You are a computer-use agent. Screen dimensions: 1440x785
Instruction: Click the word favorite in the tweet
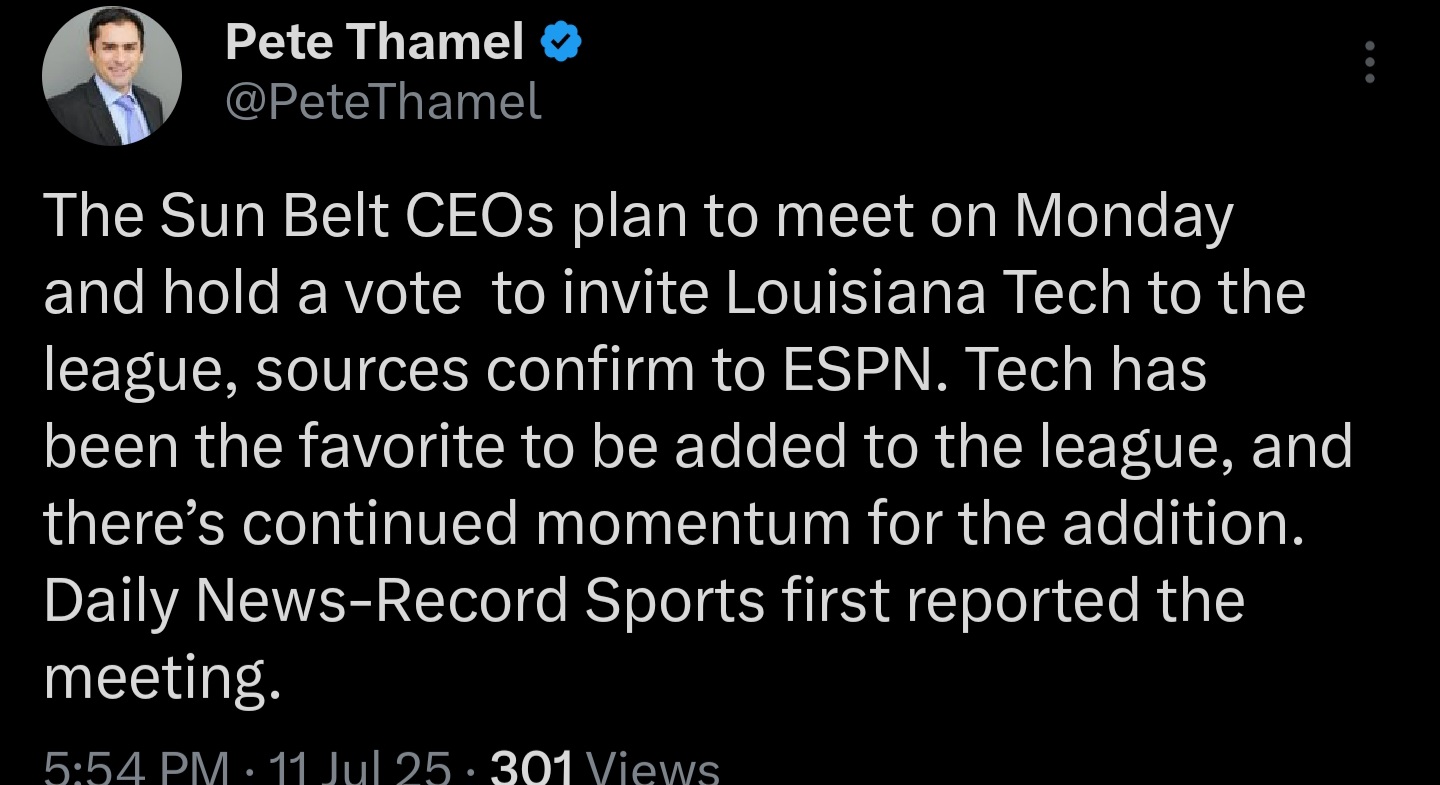coord(388,447)
